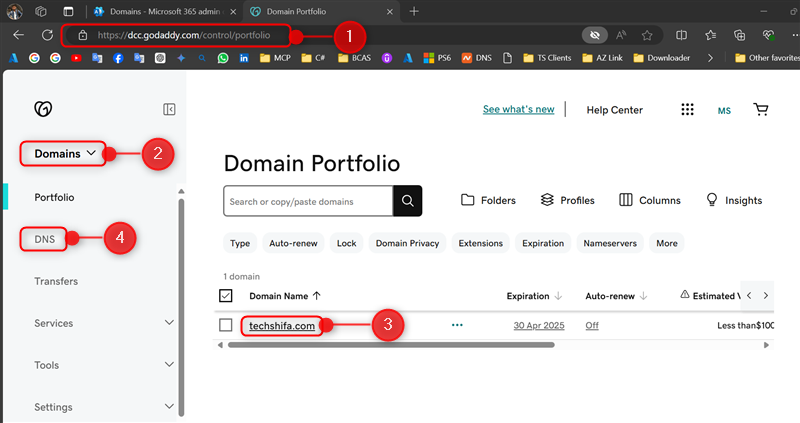
Task: Expand the Tools section
Action: [169, 364]
